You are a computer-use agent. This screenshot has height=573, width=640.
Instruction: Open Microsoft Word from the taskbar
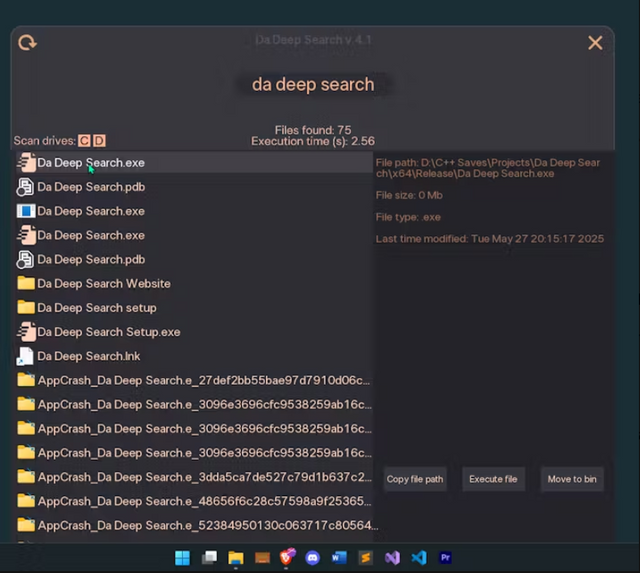tap(339, 558)
